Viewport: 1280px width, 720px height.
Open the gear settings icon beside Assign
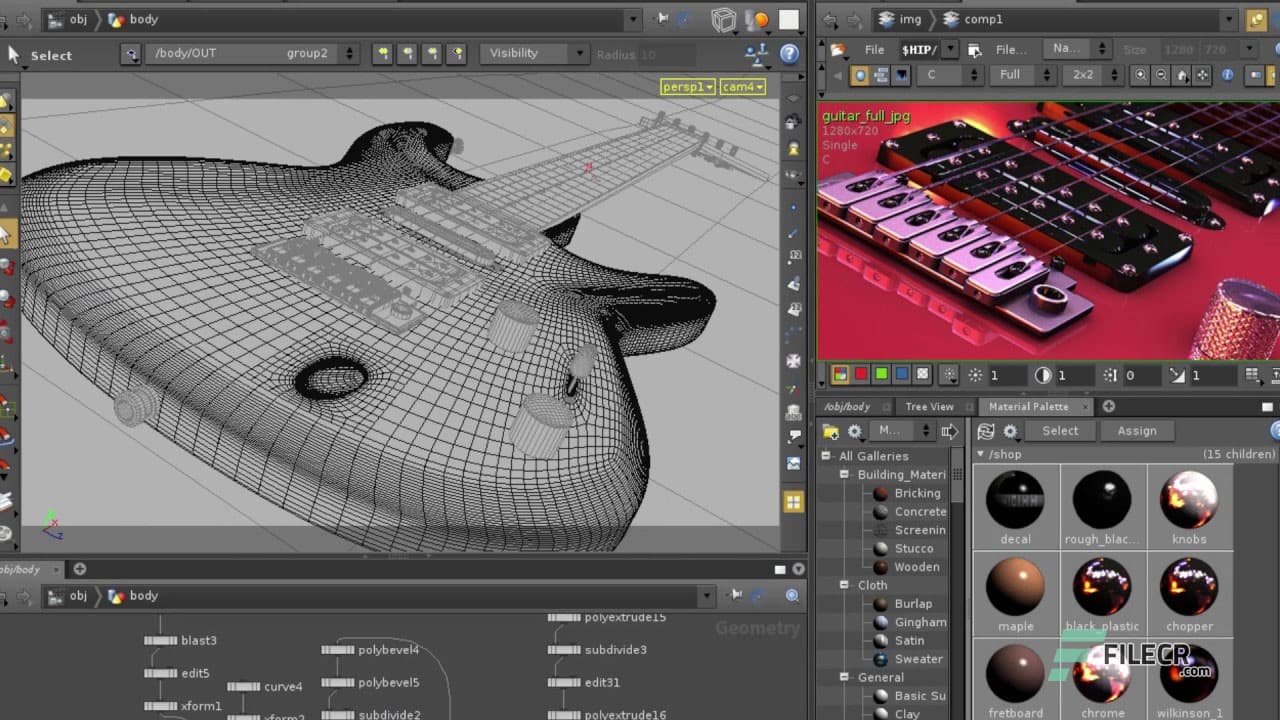pyautogui.click(x=1011, y=430)
